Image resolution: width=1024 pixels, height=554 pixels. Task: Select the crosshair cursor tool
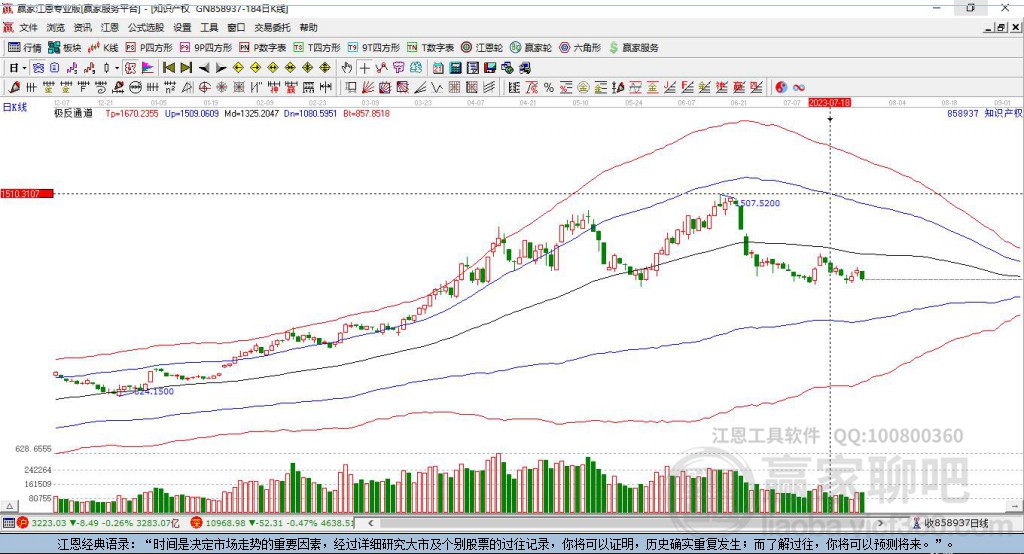click(365, 67)
